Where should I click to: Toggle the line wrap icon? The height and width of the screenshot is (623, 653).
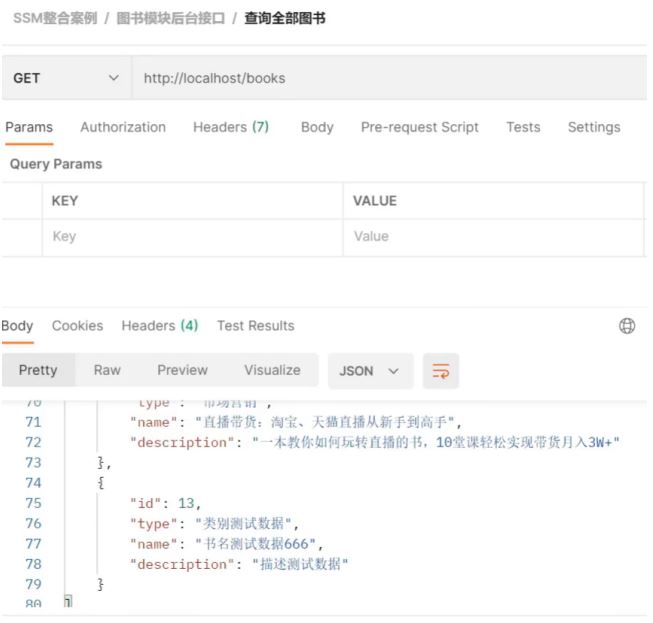point(440,371)
